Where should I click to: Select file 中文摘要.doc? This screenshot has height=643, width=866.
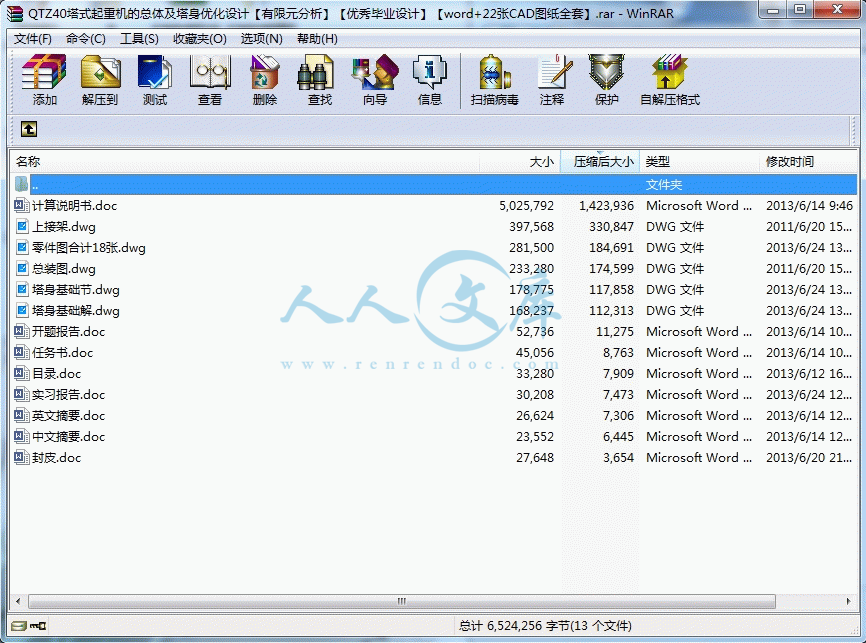click(x=434, y=436)
